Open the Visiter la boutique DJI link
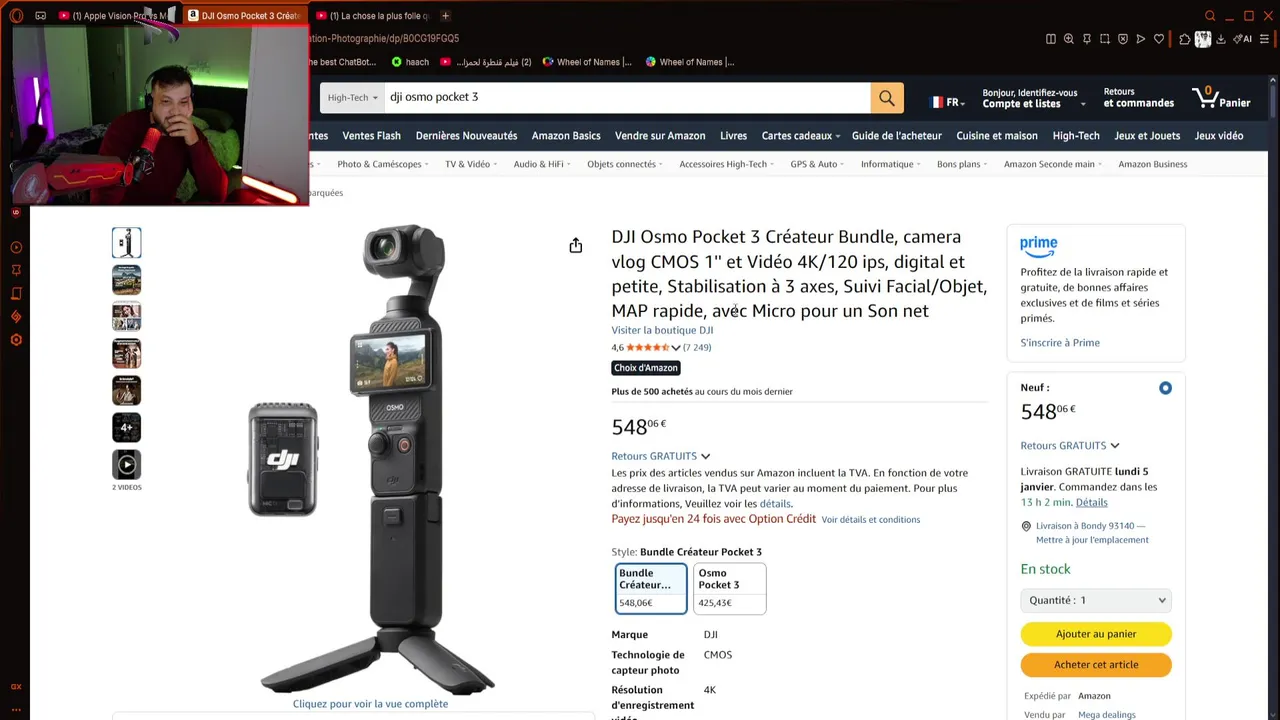This screenshot has width=1280, height=720. 662,330
